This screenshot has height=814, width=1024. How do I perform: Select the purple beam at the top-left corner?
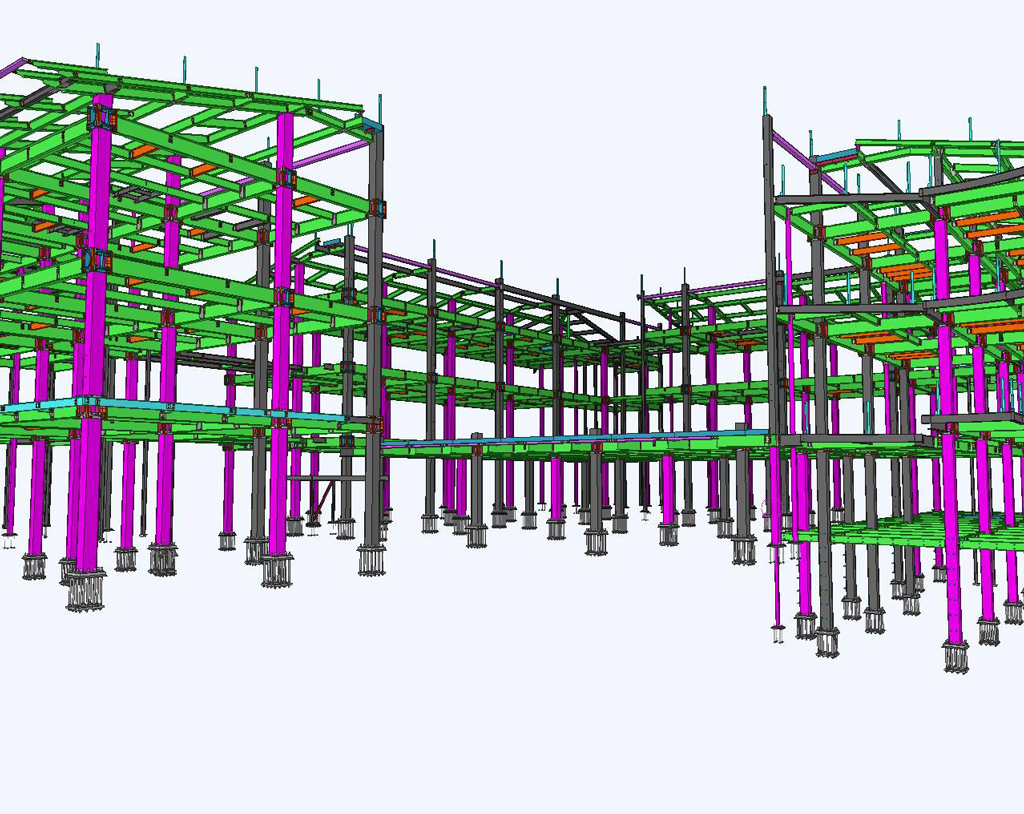pyautogui.click(x=12, y=68)
